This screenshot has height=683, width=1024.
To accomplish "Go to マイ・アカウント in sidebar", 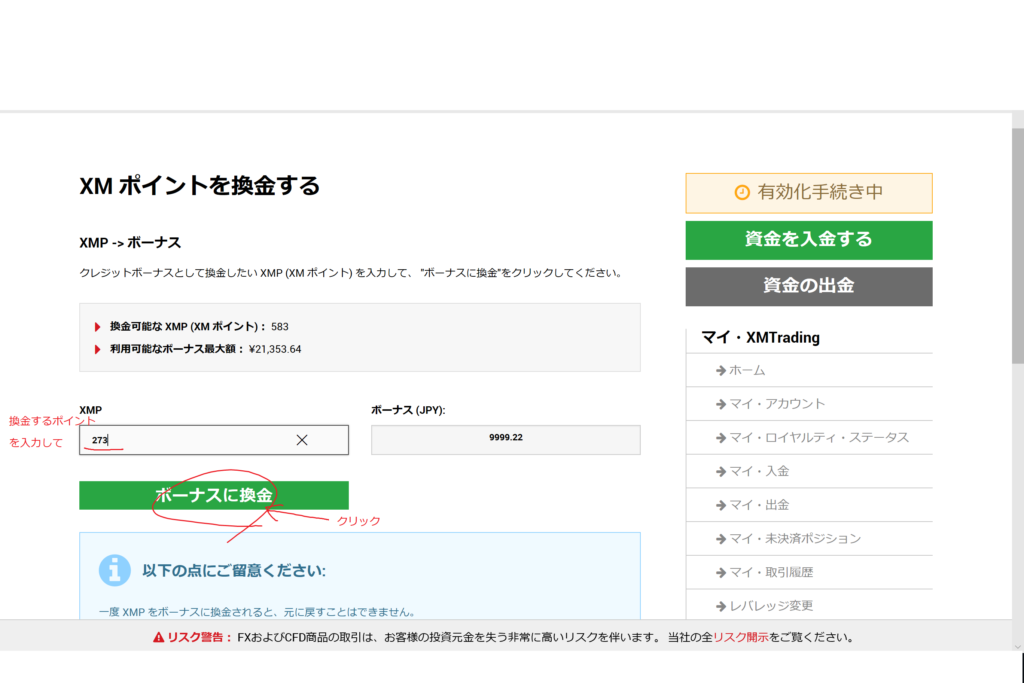I will (777, 404).
